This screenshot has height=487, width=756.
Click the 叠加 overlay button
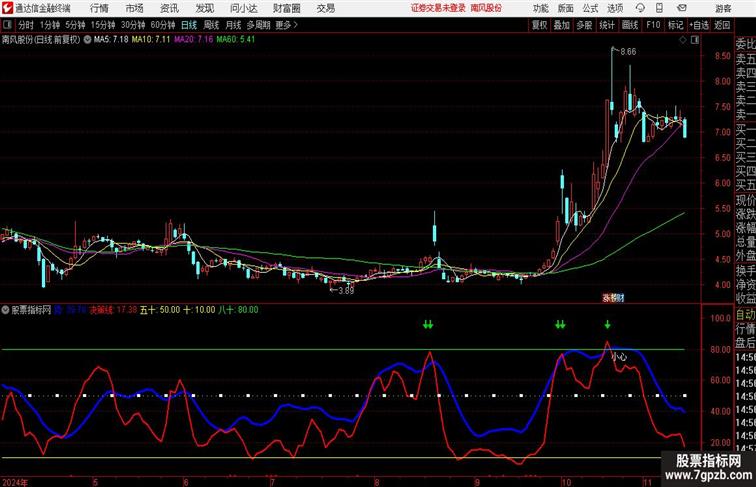(562, 25)
